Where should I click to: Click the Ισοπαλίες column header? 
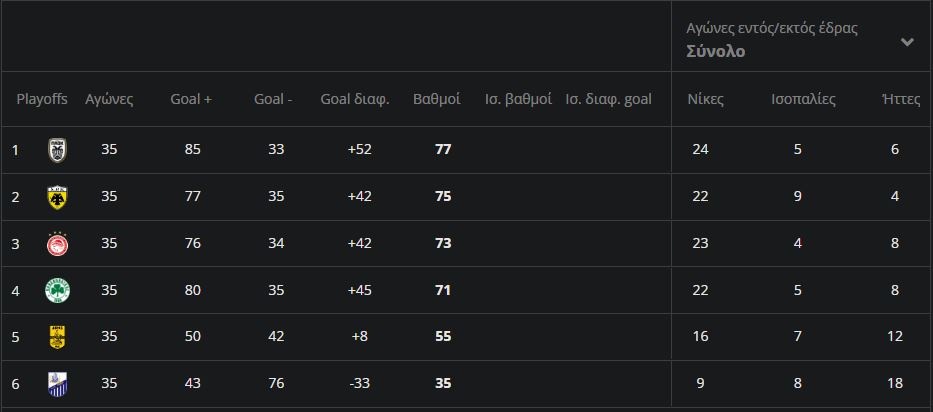[x=803, y=99]
